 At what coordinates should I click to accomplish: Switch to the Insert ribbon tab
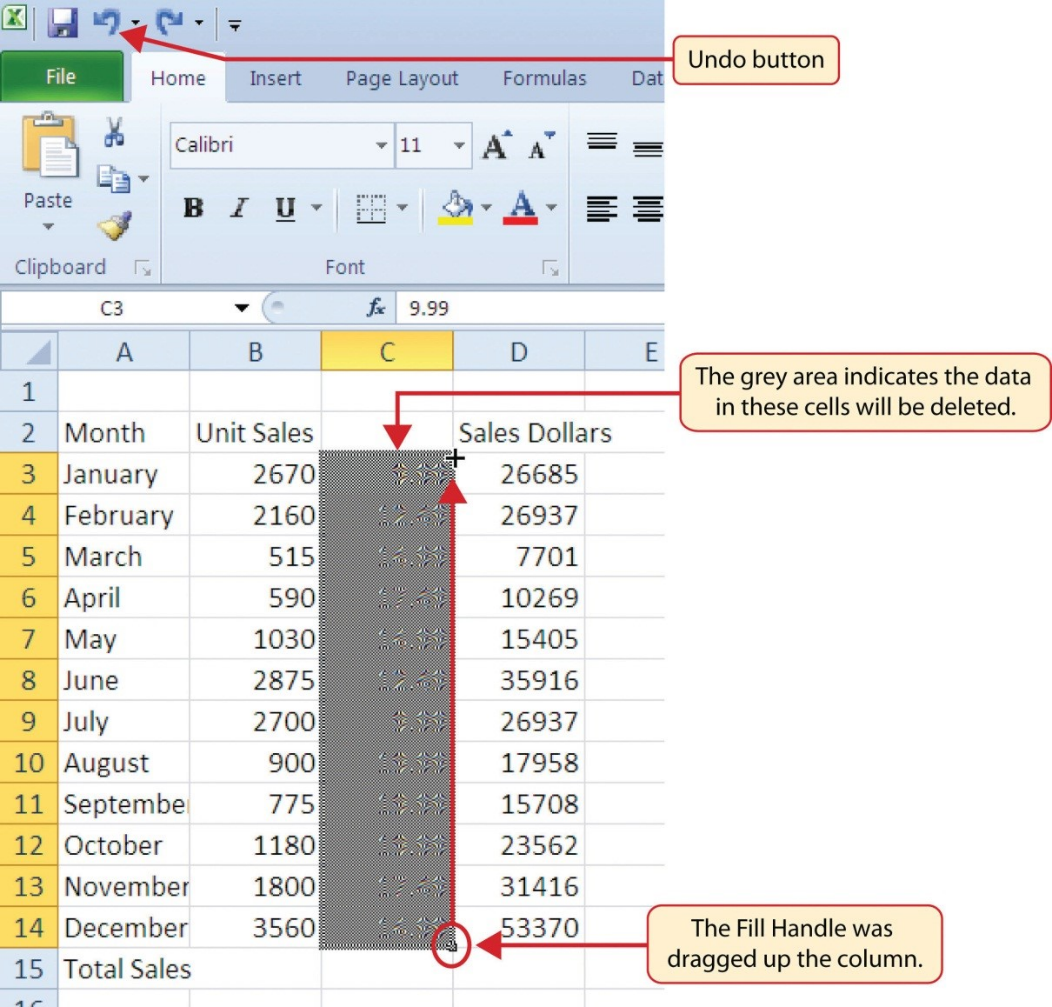pyautogui.click(x=274, y=78)
